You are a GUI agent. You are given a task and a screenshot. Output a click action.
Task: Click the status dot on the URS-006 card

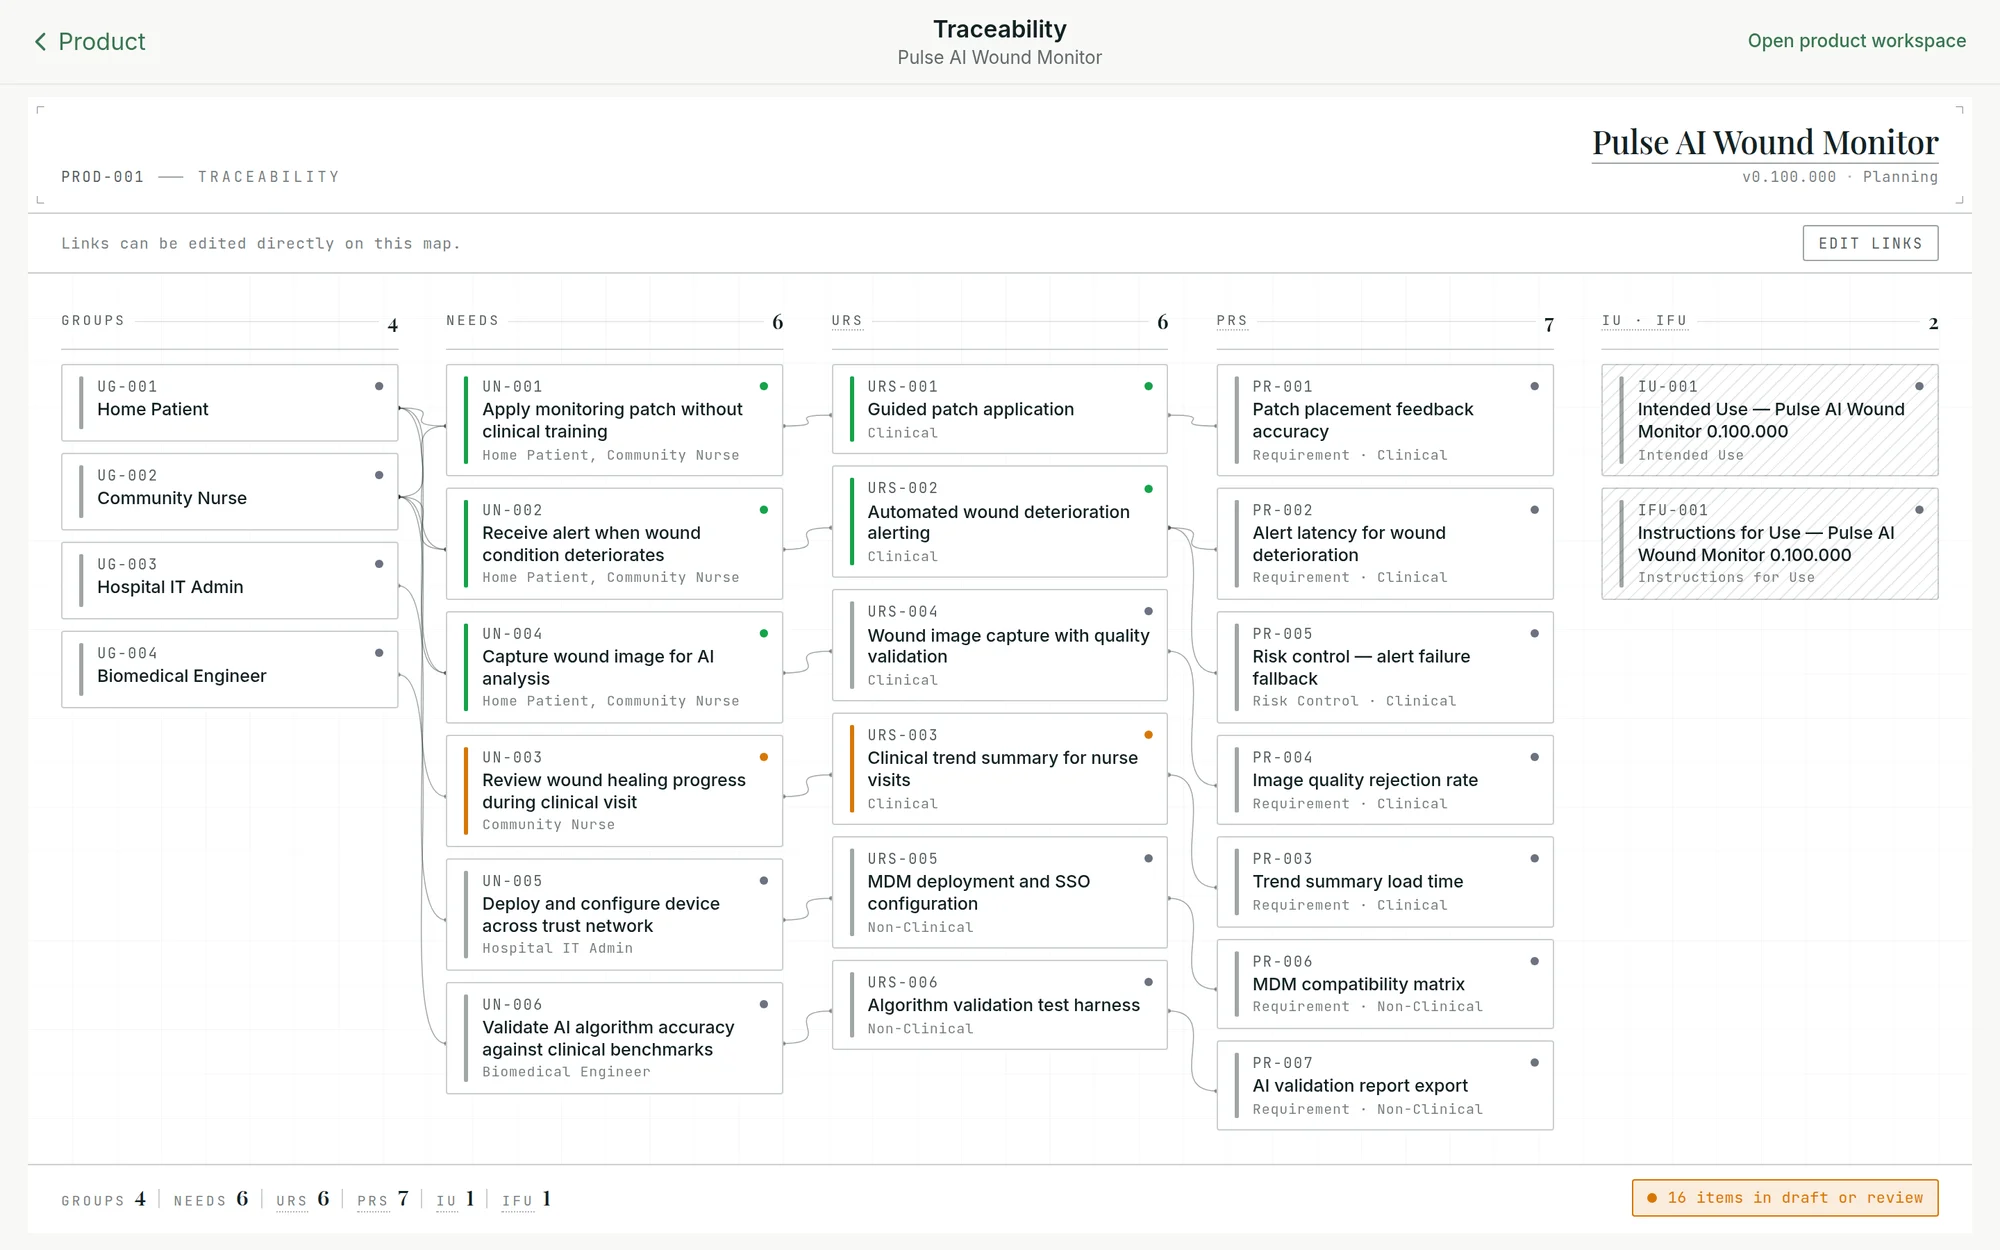[1149, 982]
